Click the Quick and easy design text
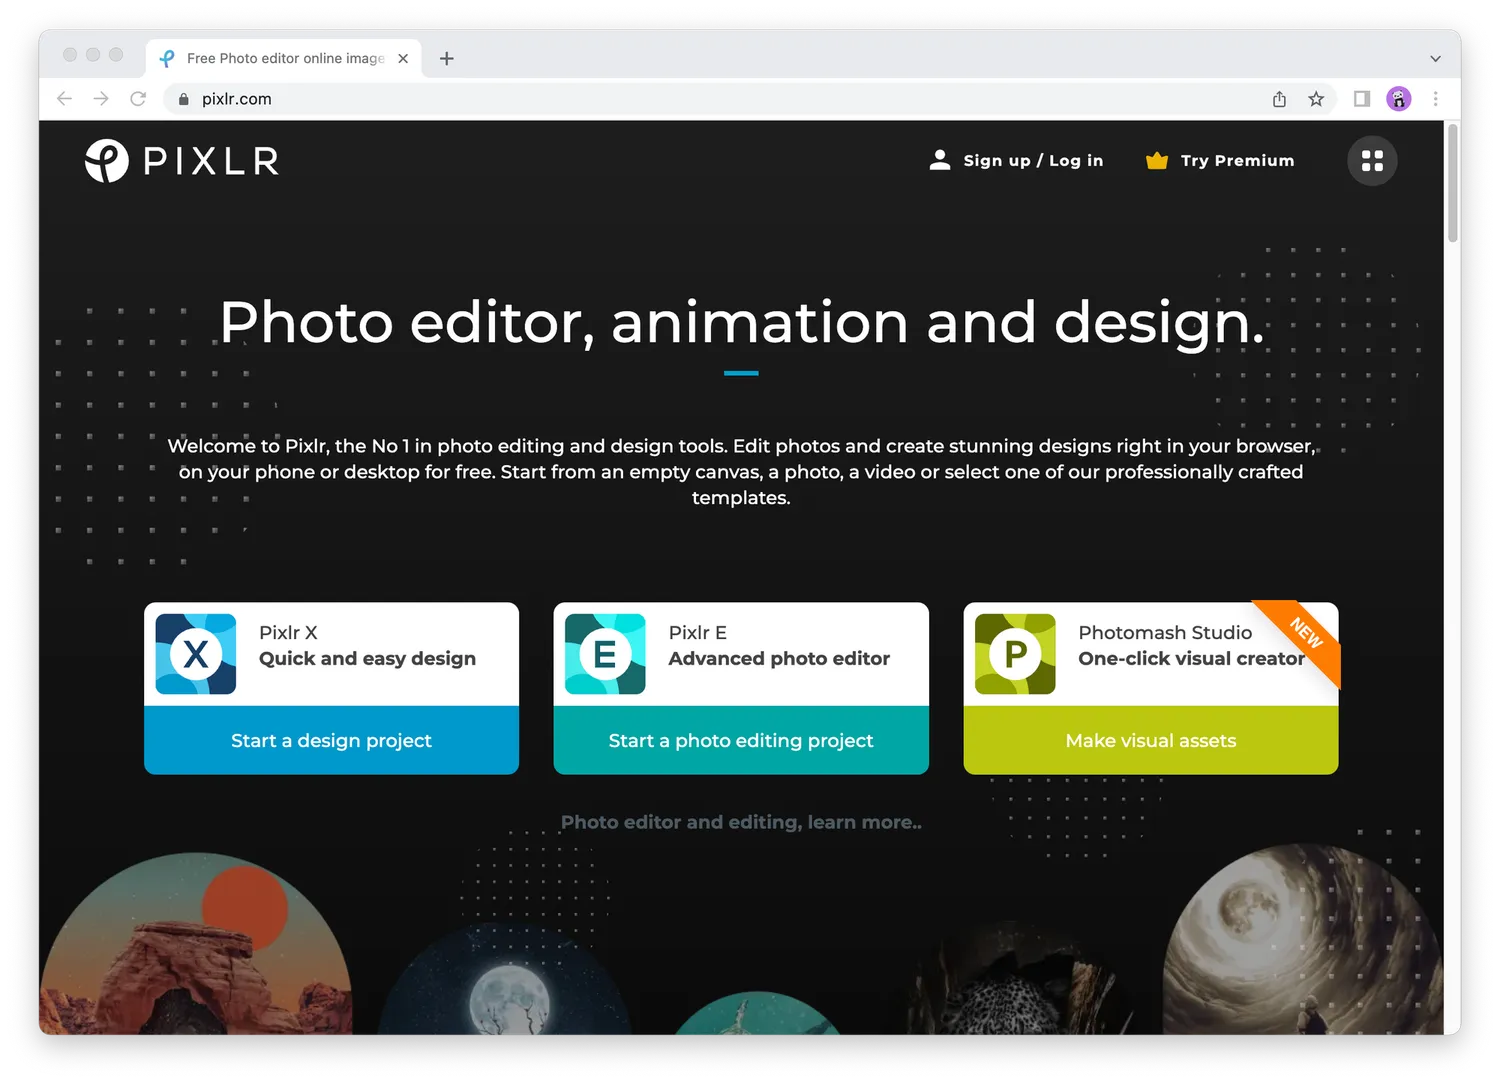 (x=367, y=659)
